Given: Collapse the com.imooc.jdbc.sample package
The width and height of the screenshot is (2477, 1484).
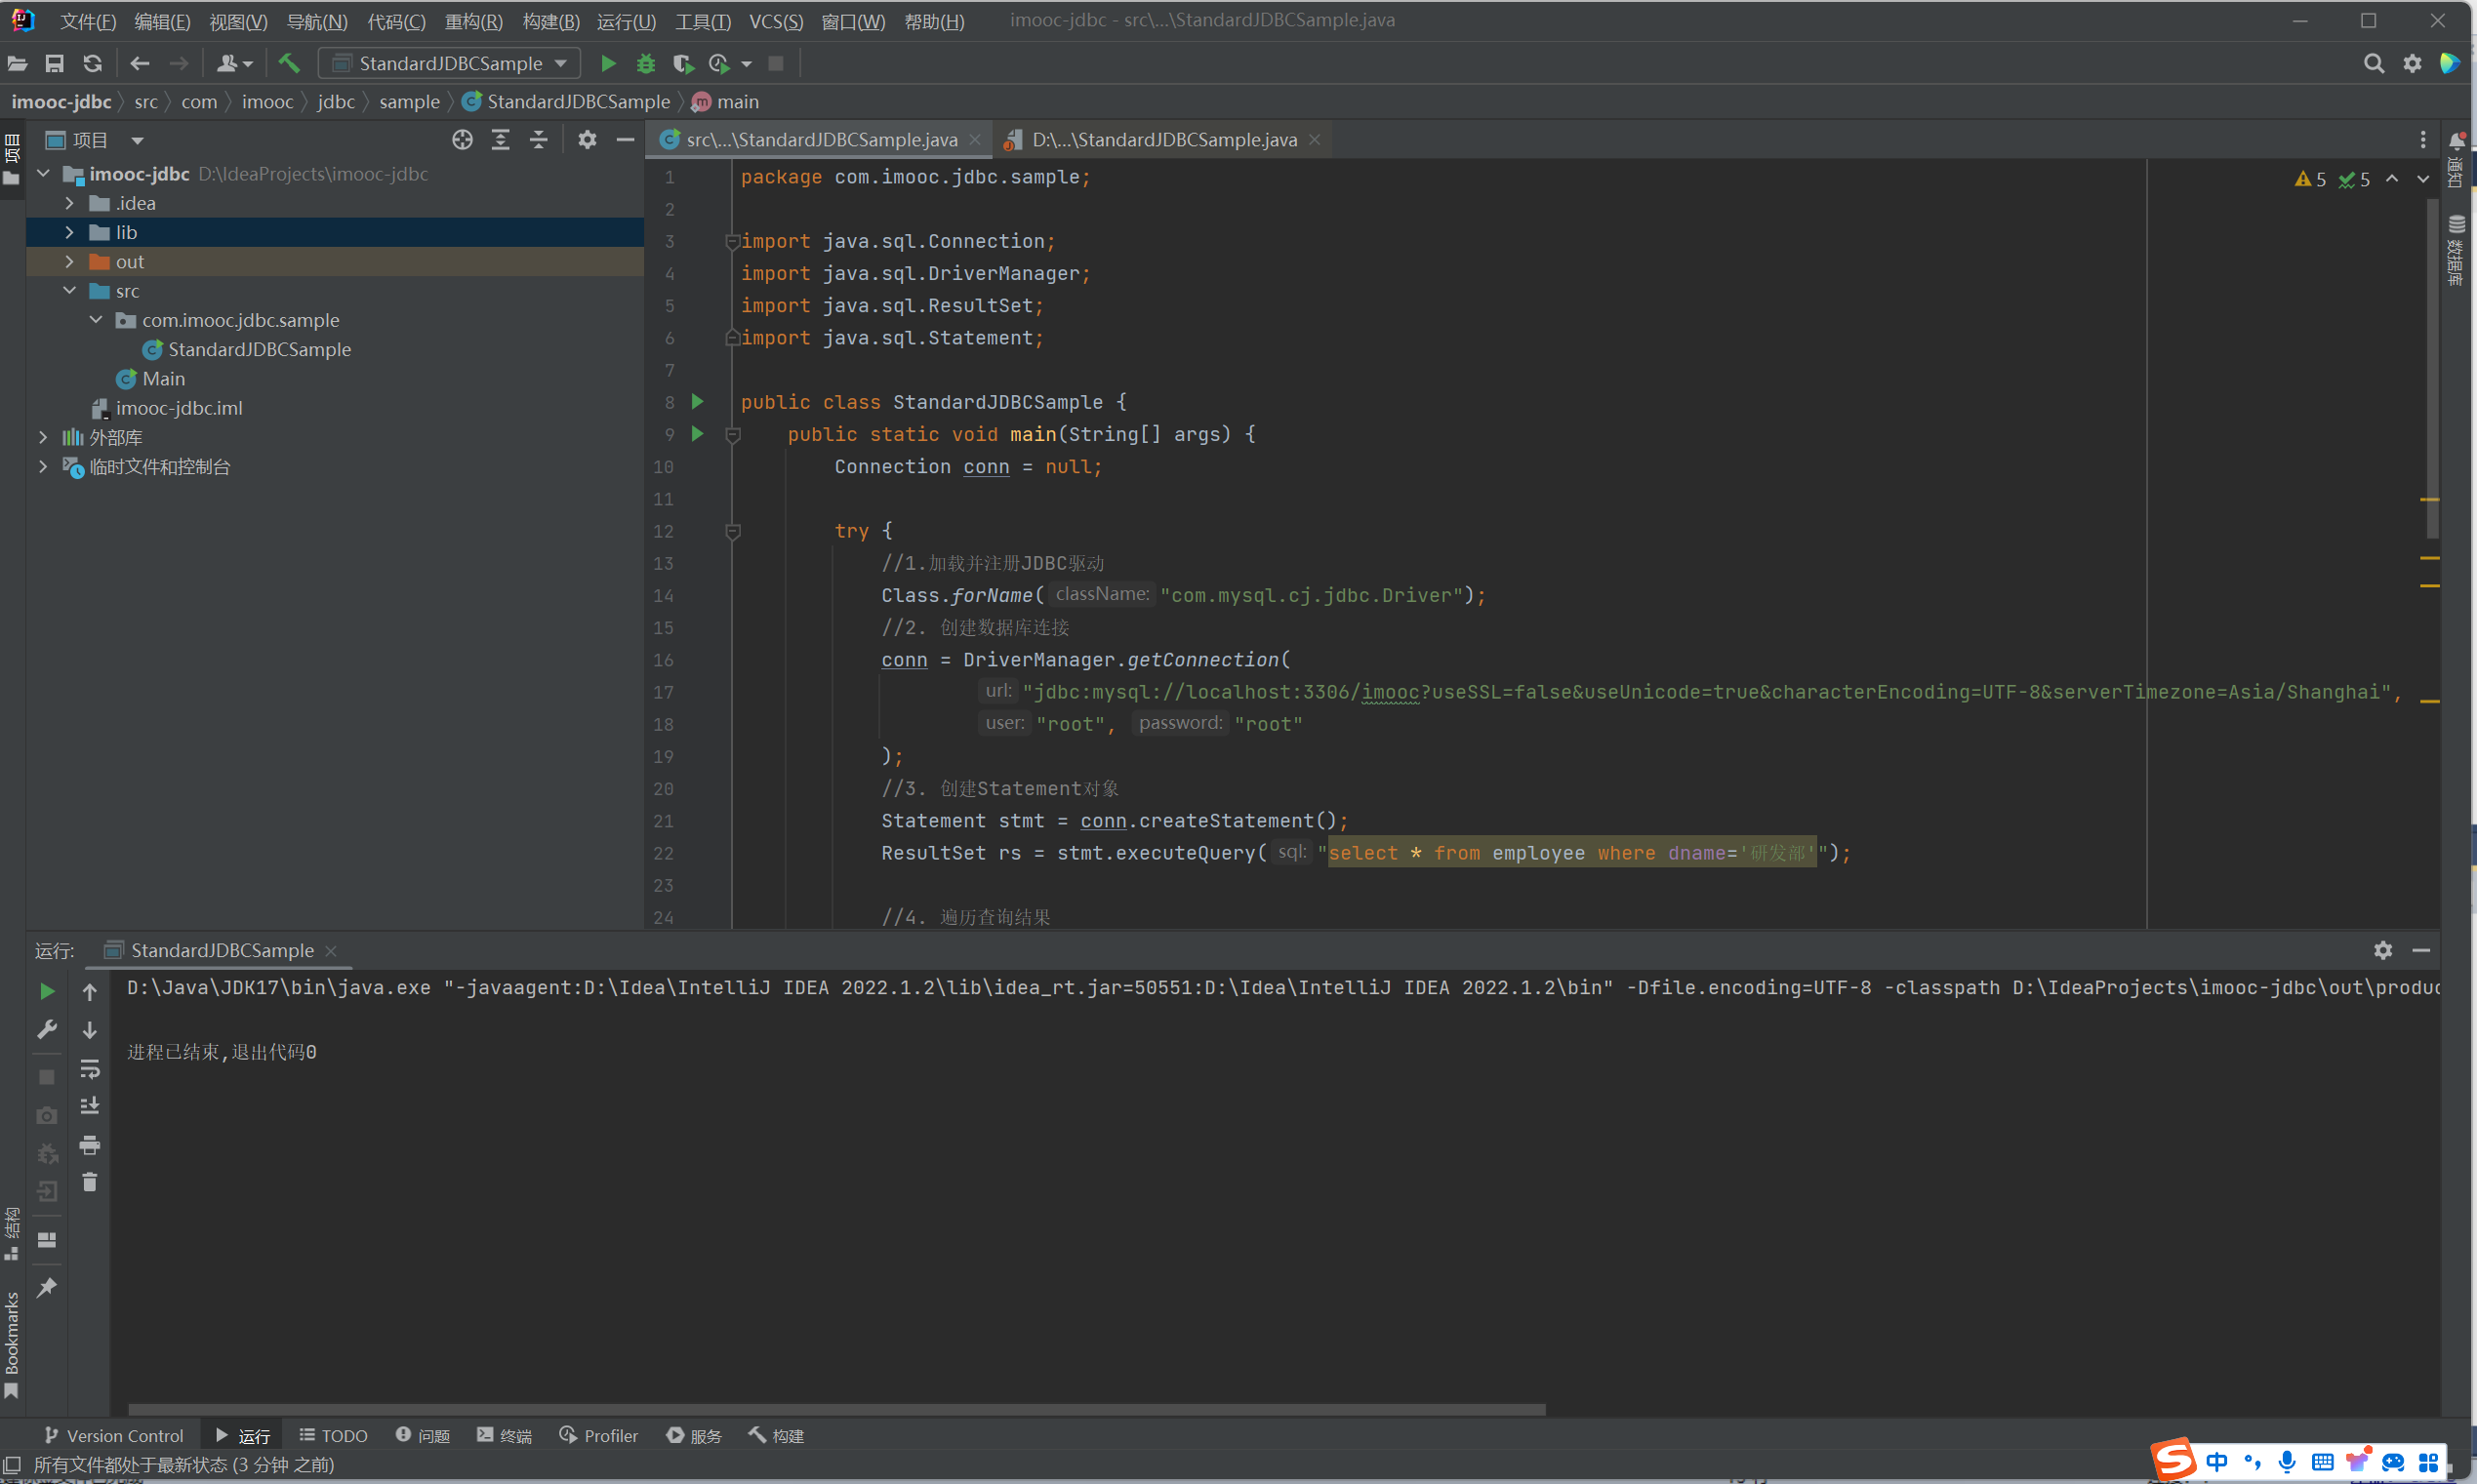Looking at the screenshot, I should (96, 320).
